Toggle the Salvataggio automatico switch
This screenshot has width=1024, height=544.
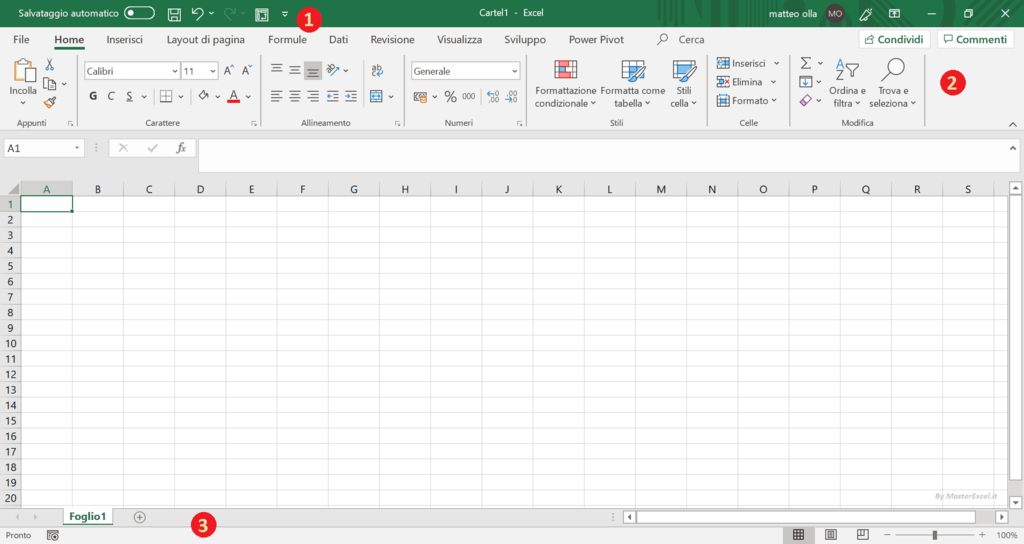139,14
